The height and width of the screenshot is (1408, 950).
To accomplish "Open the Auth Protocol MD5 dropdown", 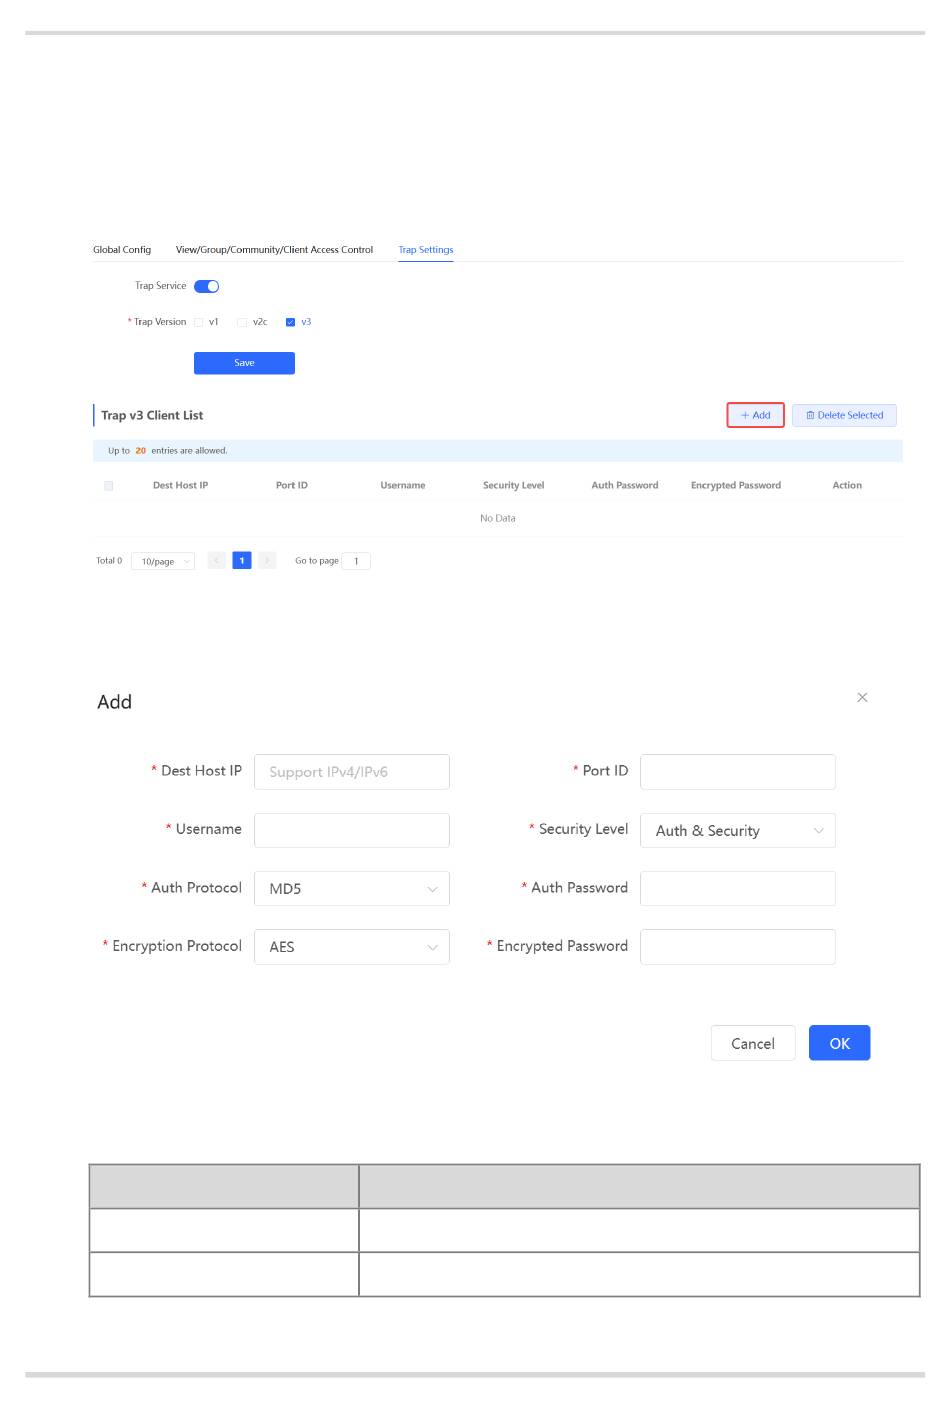I will tap(351, 888).
